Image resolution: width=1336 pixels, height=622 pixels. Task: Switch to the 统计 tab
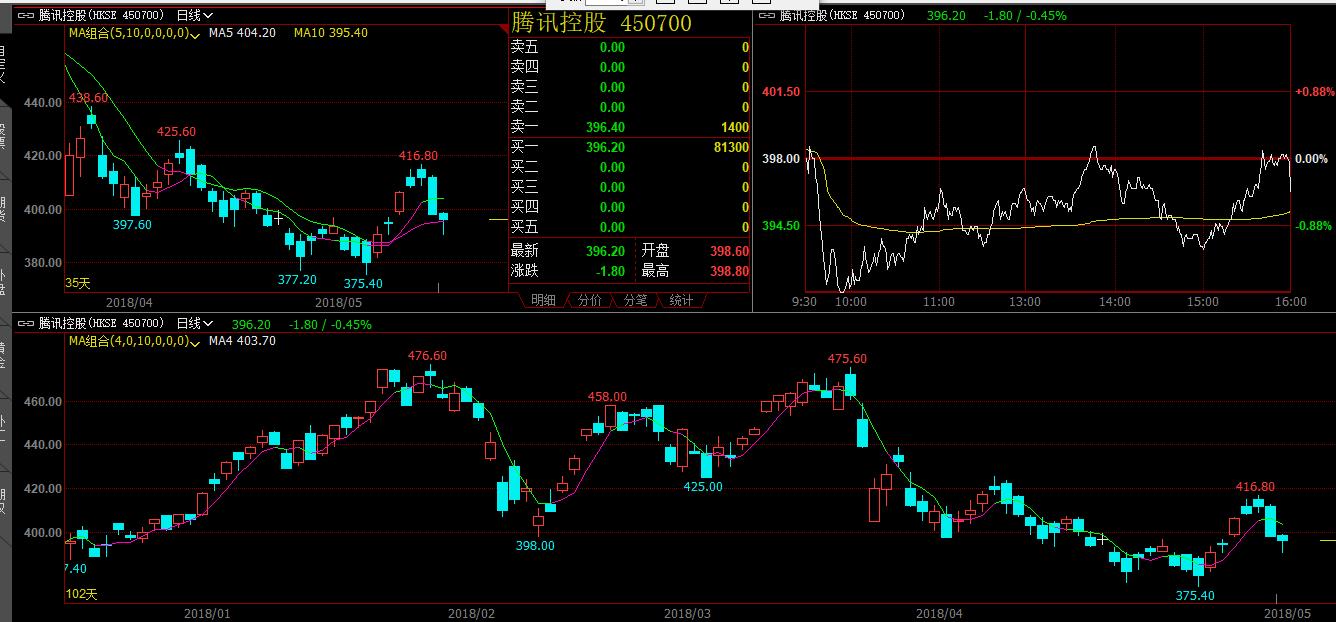(681, 300)
